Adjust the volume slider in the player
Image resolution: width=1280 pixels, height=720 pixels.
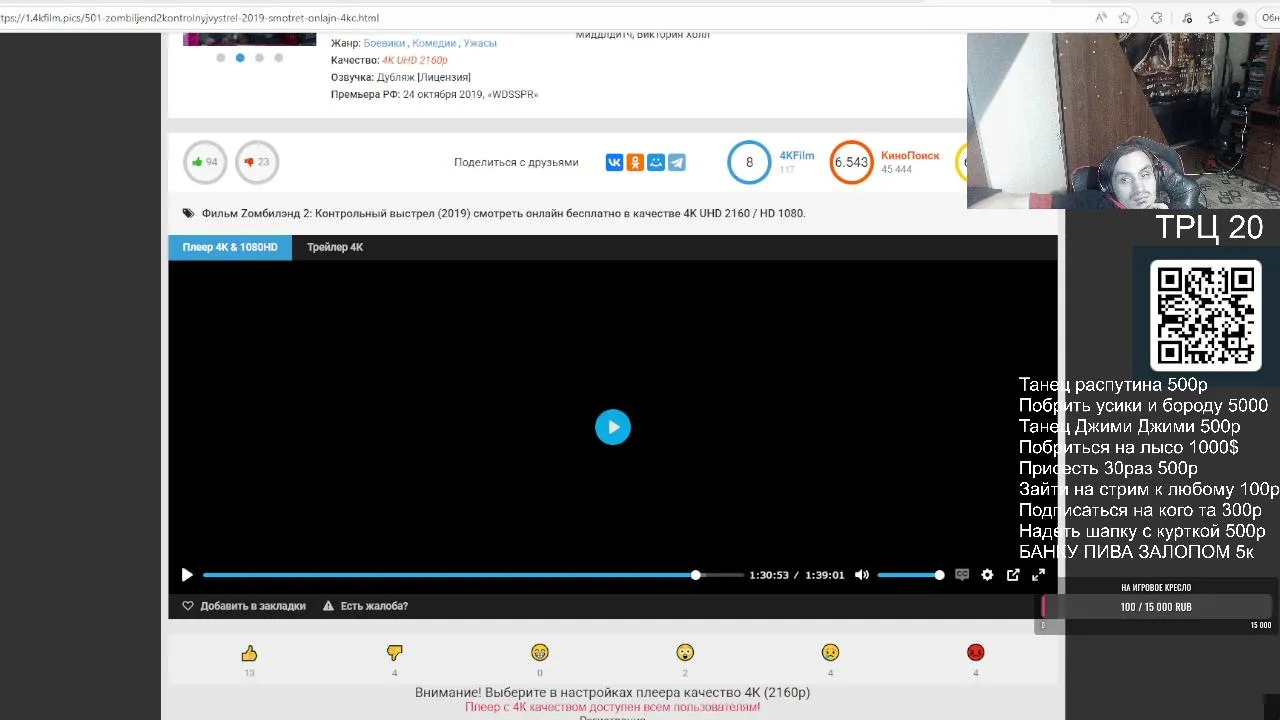coord(909,575)
